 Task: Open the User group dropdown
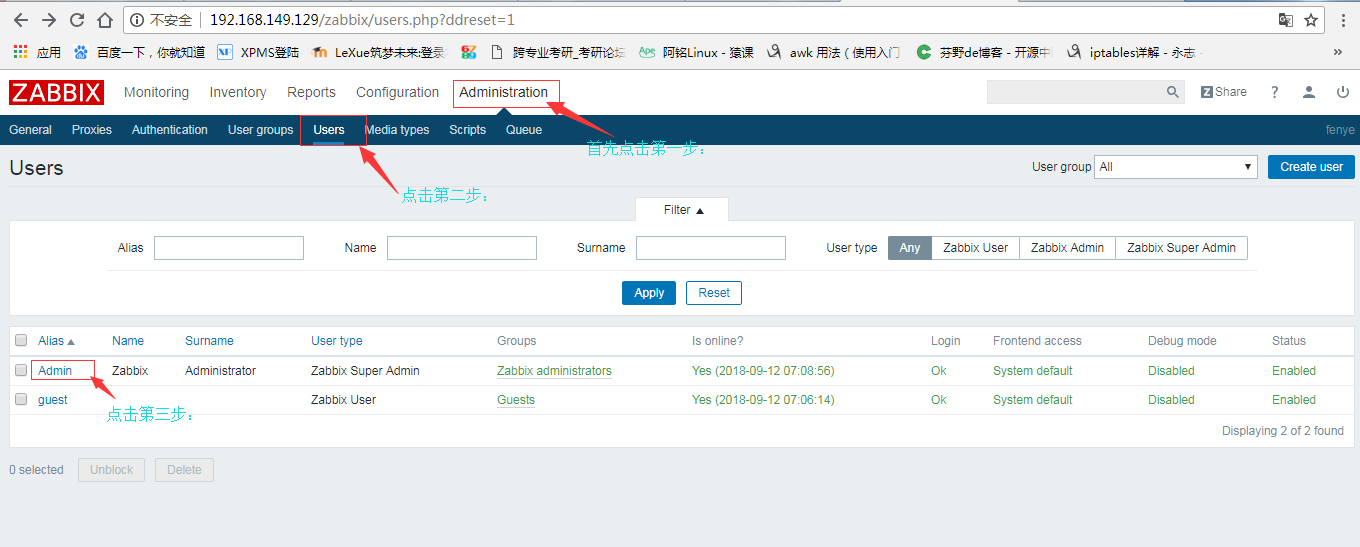coord(1176,167)
